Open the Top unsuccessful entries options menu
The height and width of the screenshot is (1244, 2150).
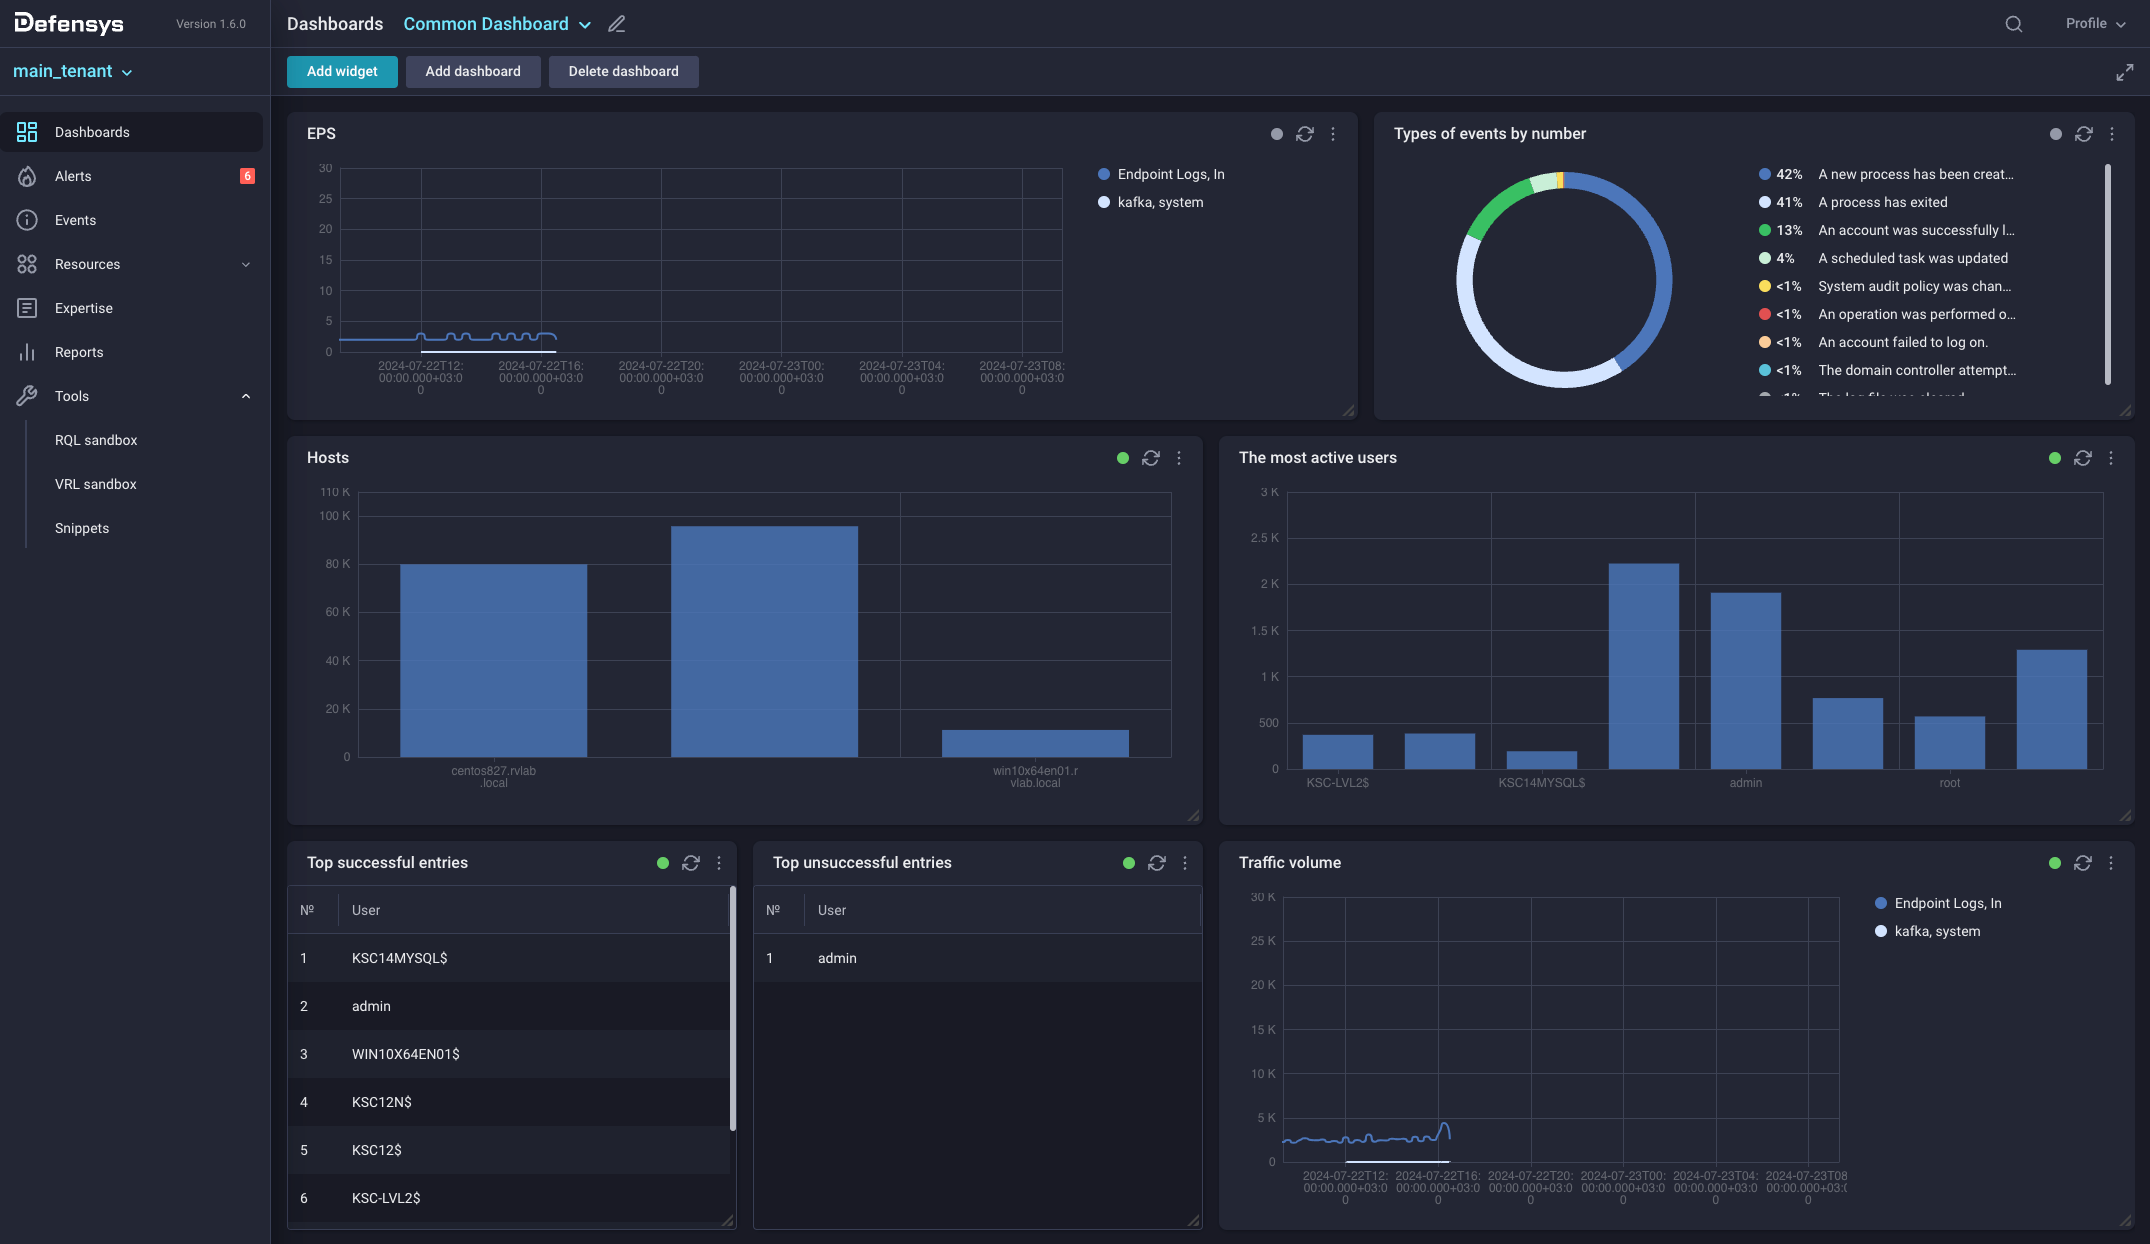pos(1185,863)
